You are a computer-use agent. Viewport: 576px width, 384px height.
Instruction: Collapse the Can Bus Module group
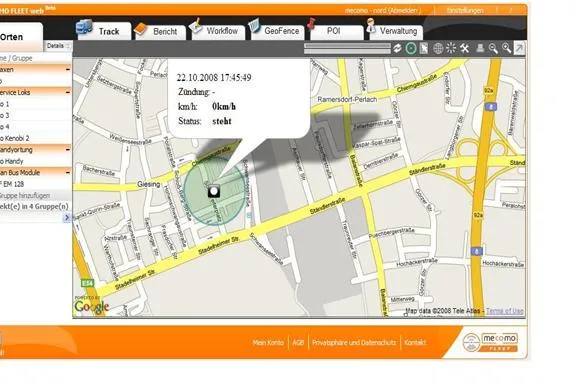pos(68,172)
